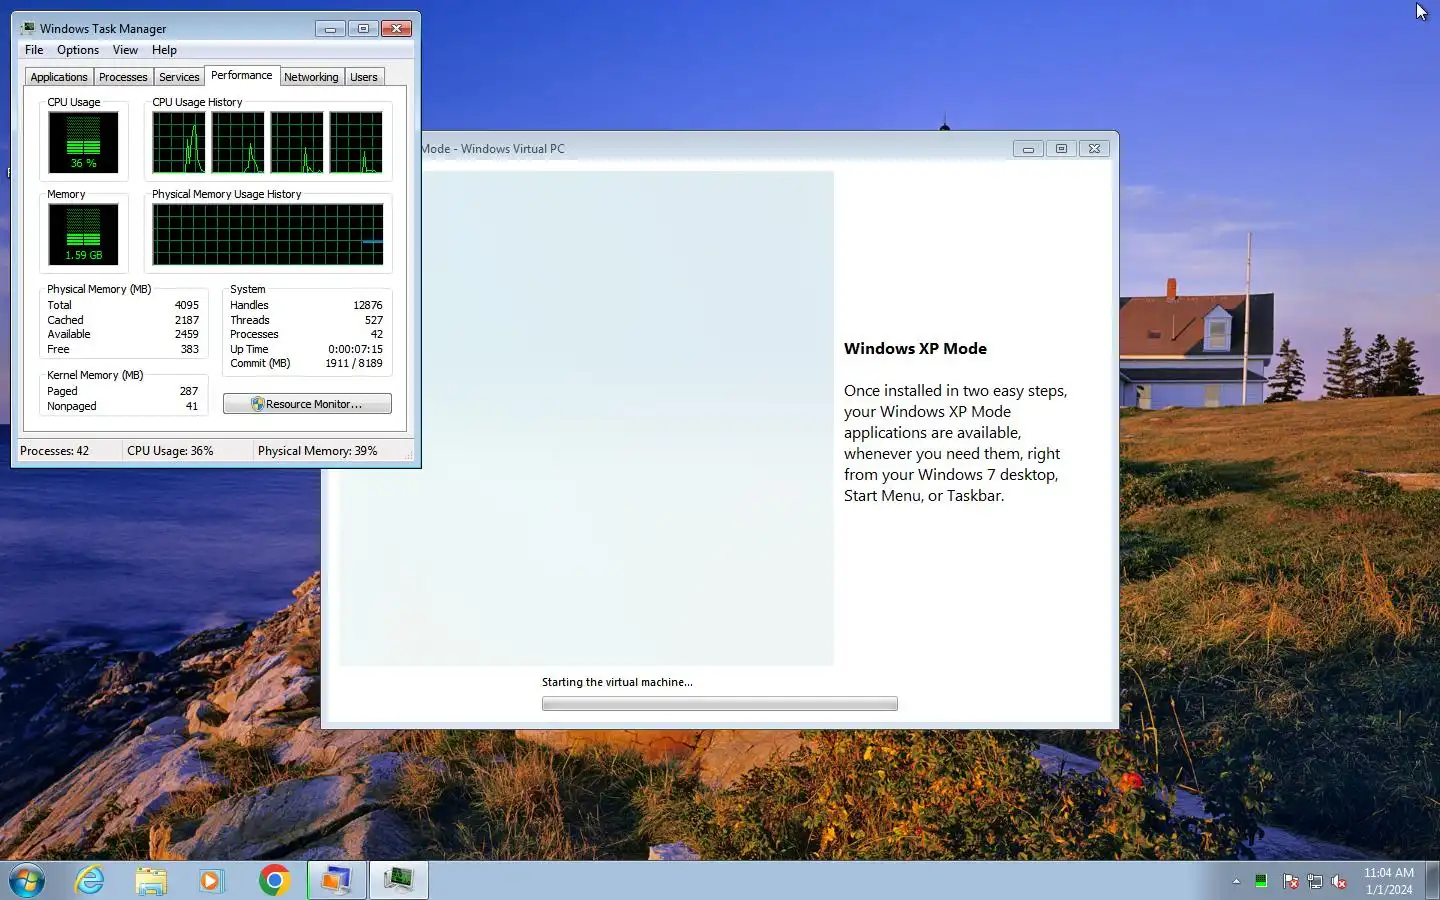Launch Google Chrome from taskbar
Image resolution: width=1440 pixels, height=900 pixels.
(274, 881)
